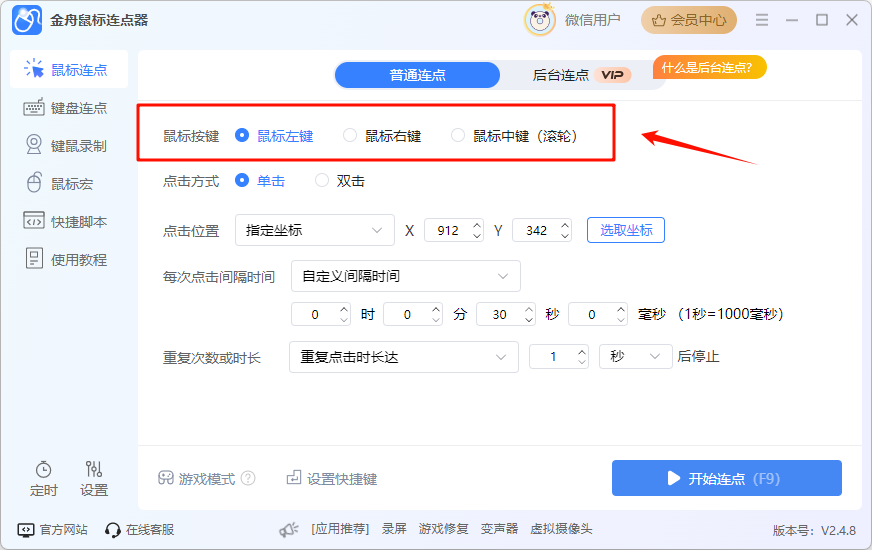Click 微信用户 username text

592,21
